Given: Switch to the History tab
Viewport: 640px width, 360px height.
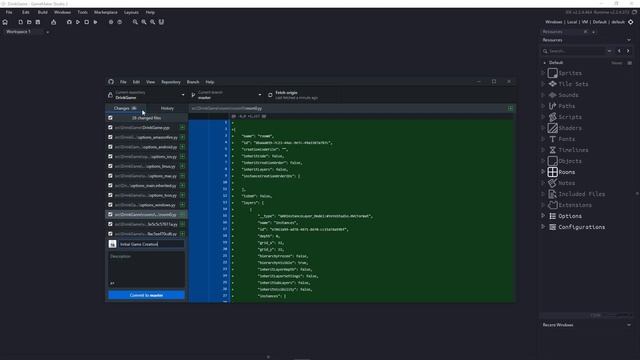Looking at the screenshot, I should coord(167,108).
